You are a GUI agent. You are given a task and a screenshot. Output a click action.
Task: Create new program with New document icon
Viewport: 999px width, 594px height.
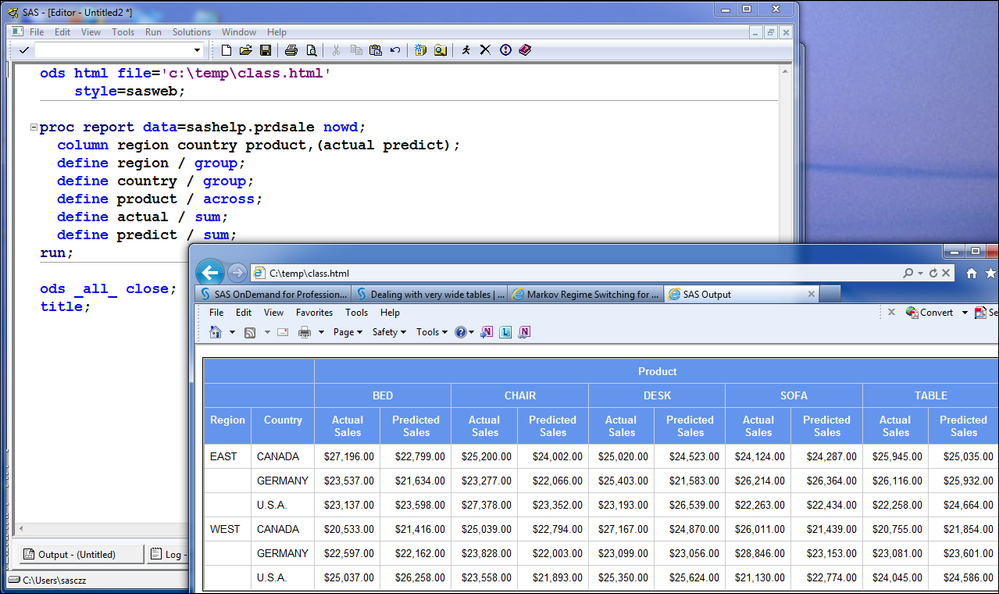[x=226, y=50]
